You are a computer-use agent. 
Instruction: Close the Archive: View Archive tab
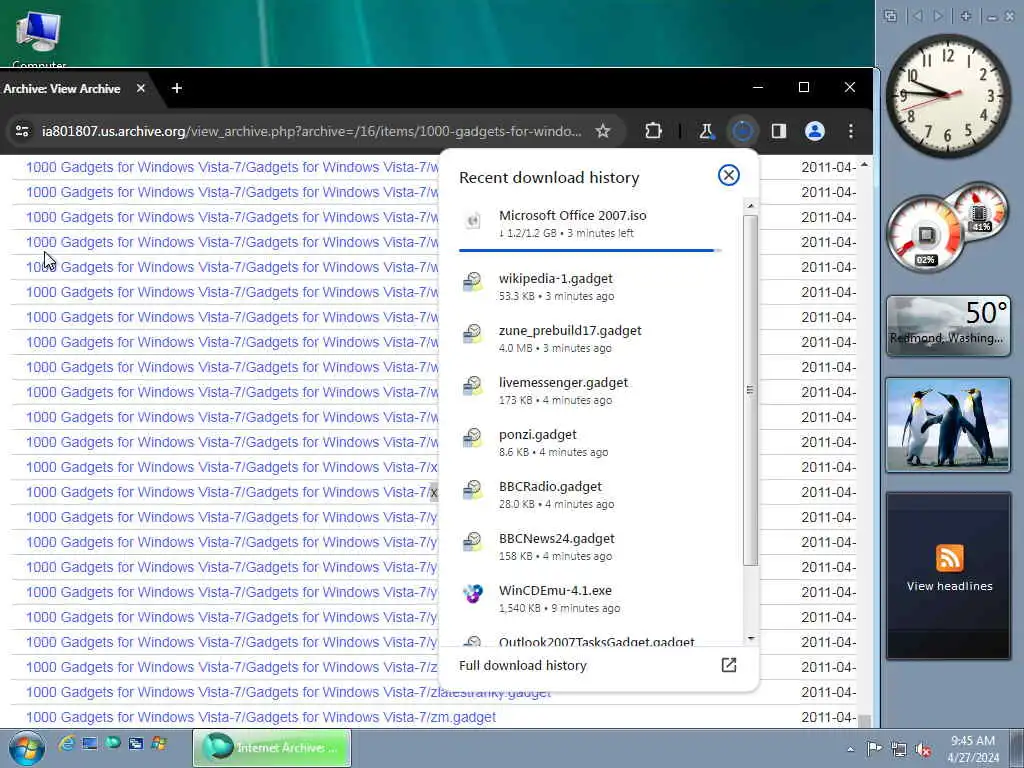140,88
